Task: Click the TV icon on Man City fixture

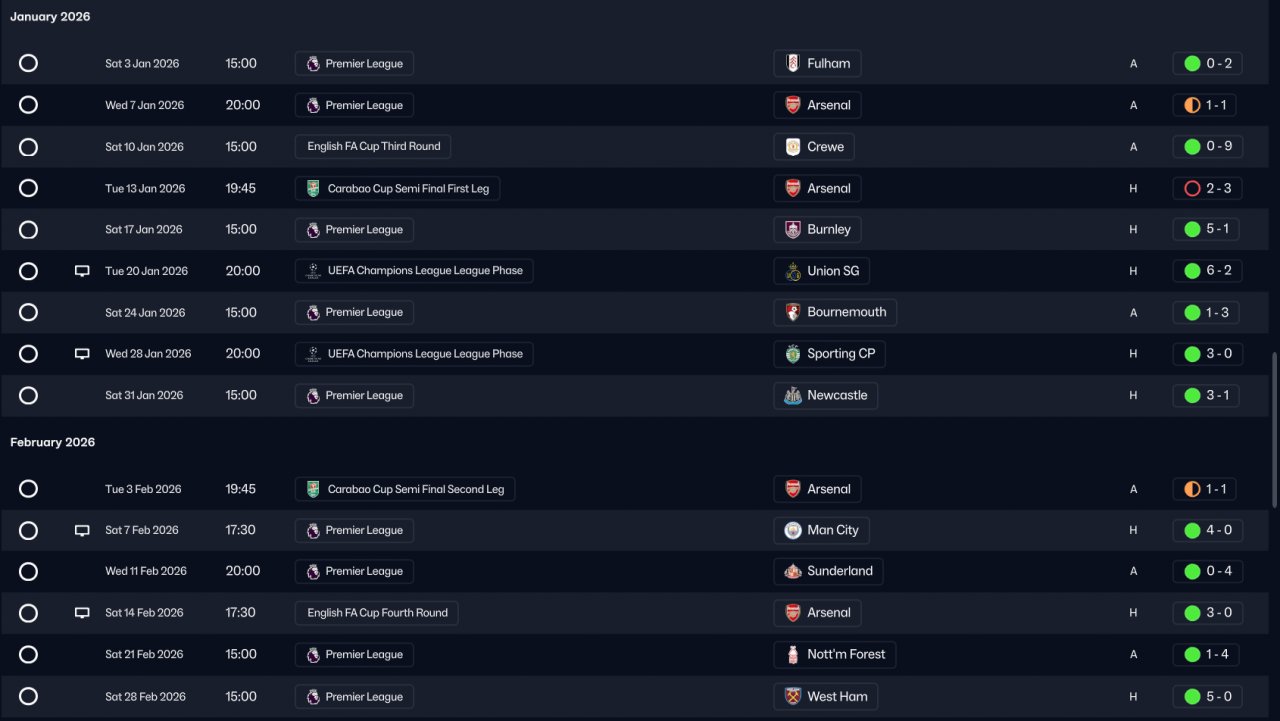Action: [83, 531]
